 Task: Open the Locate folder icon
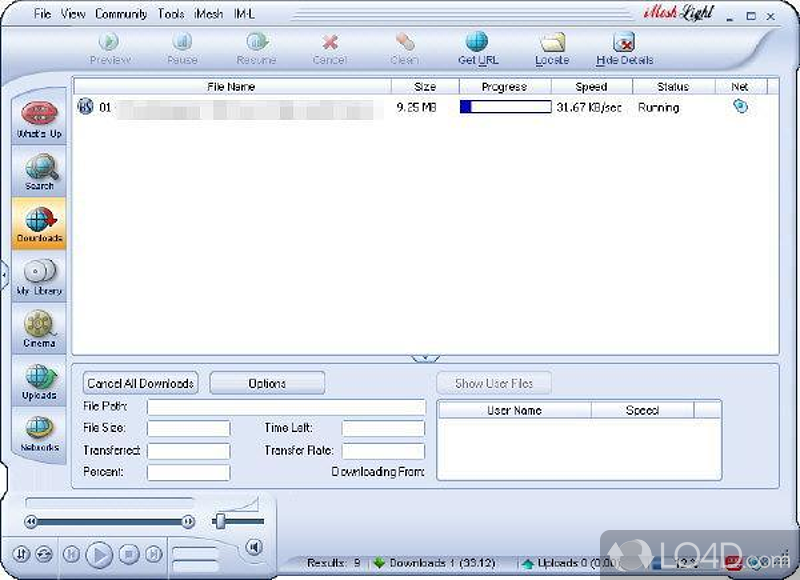553,42
